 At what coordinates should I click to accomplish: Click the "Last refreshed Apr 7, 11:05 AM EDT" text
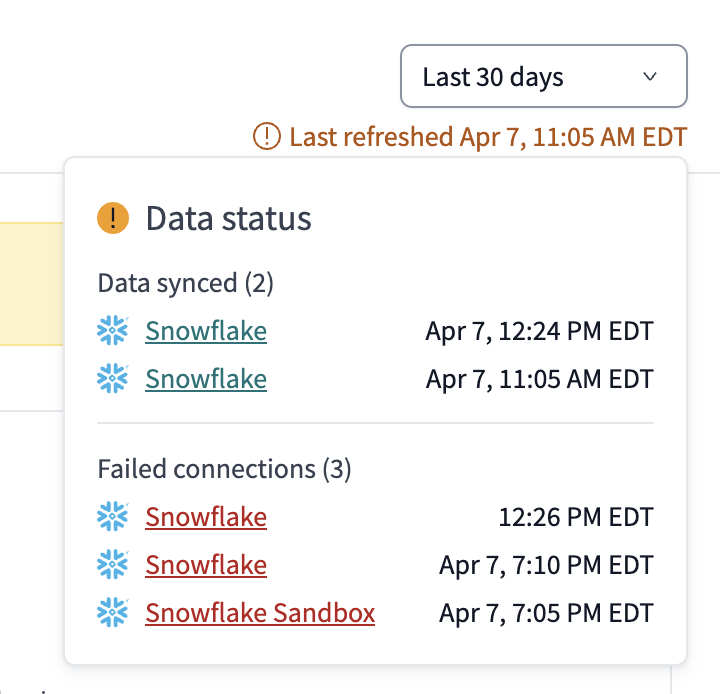click(x=488, y=136)
